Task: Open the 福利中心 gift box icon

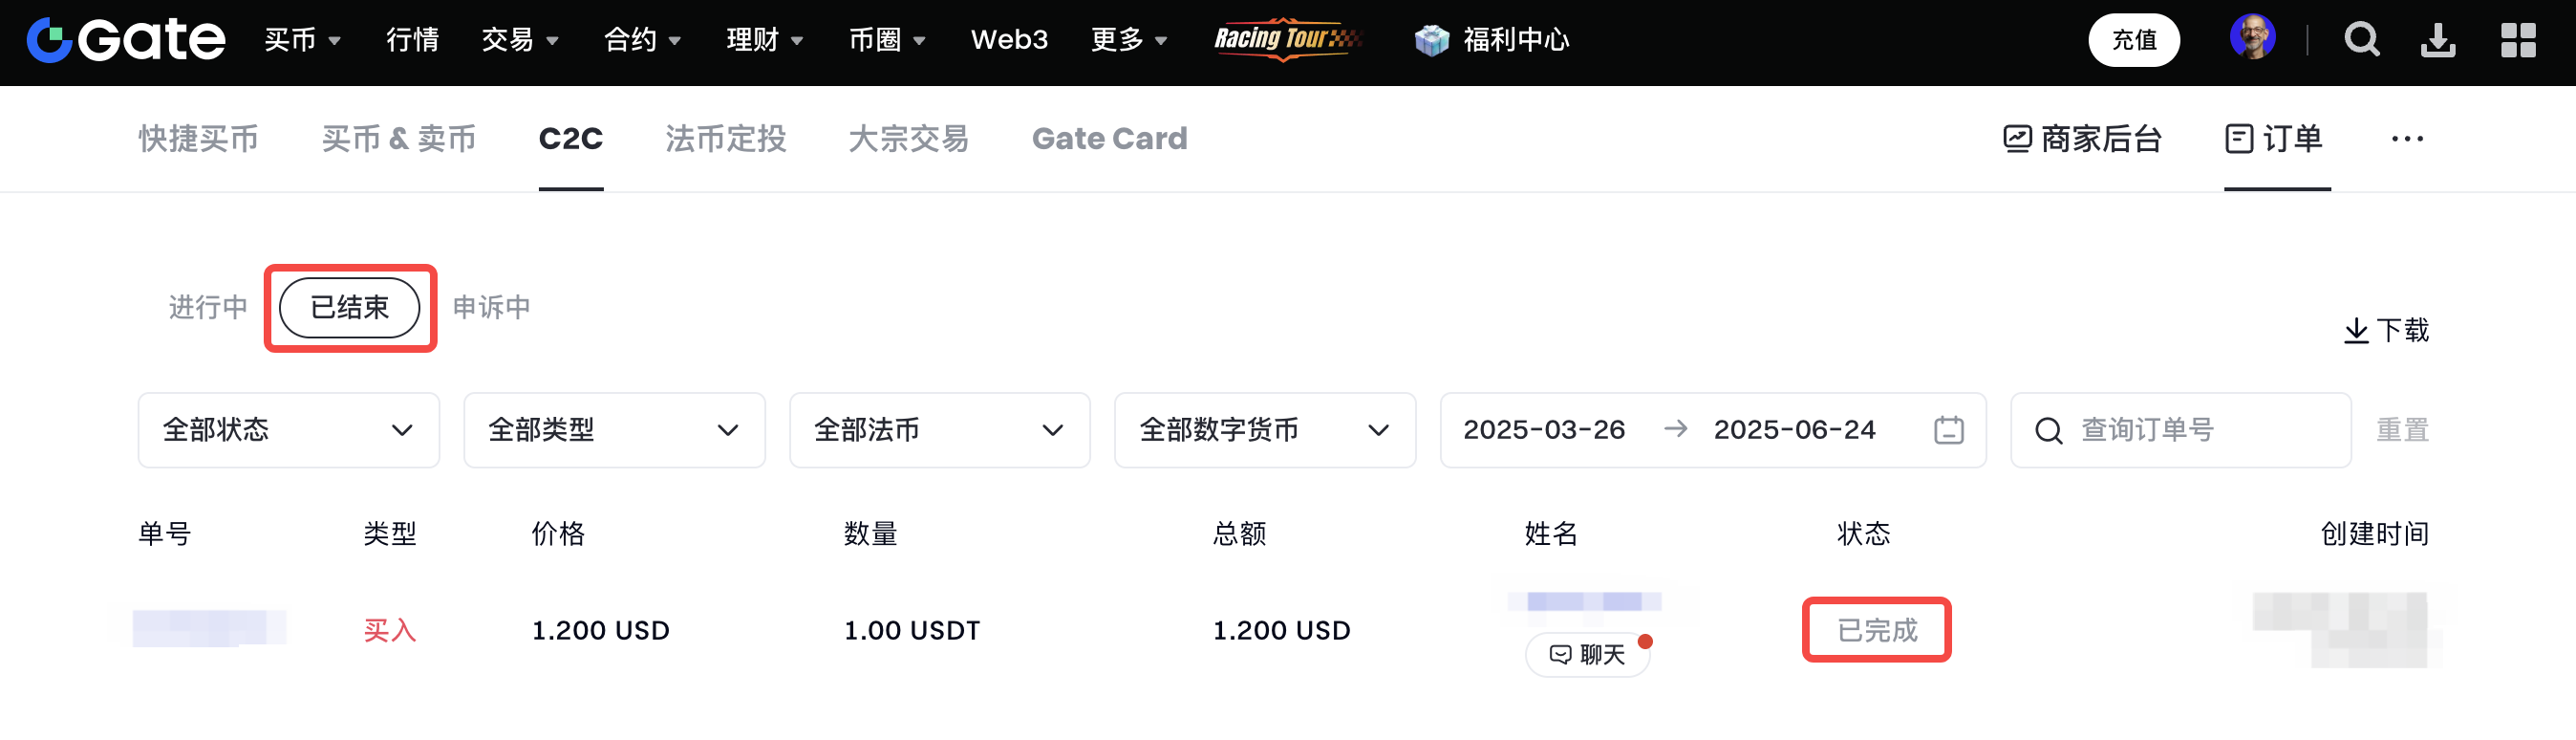Action: (1432, 40)
